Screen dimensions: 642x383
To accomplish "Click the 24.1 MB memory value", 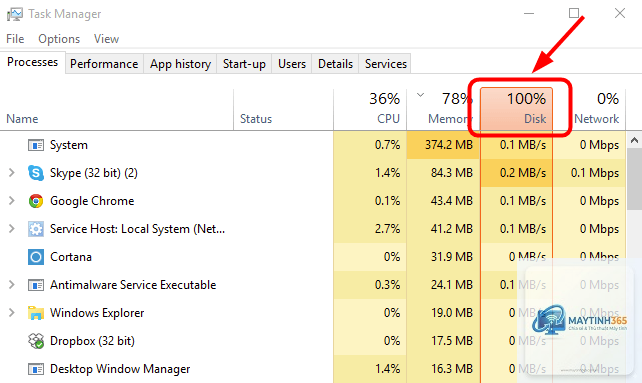I will pyautogui.click(x=452, y=285).
